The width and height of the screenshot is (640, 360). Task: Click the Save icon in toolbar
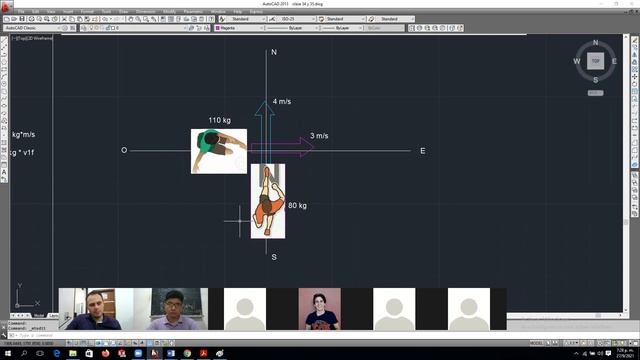point(22,19)
